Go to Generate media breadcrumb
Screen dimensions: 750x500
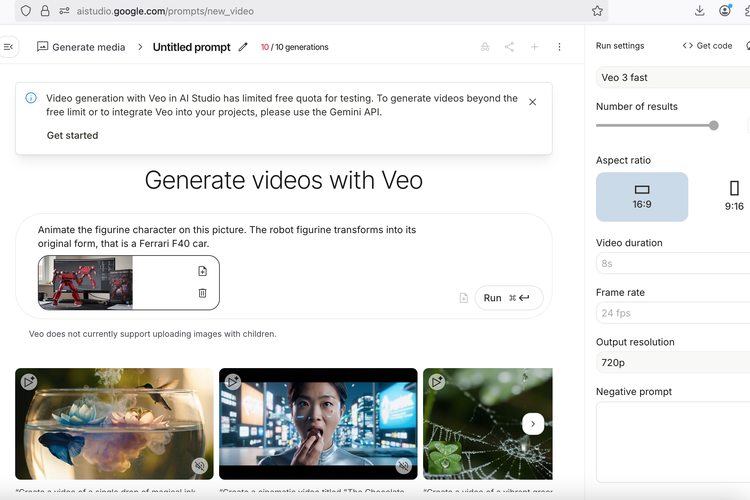tap(81, 47)
